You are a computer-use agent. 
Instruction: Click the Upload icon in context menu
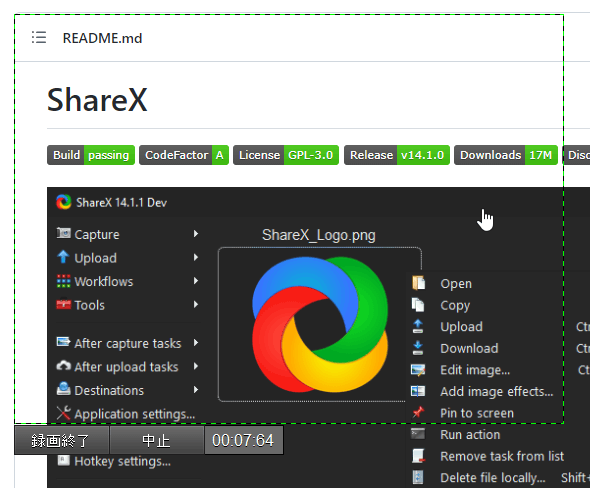click(418, 326)
